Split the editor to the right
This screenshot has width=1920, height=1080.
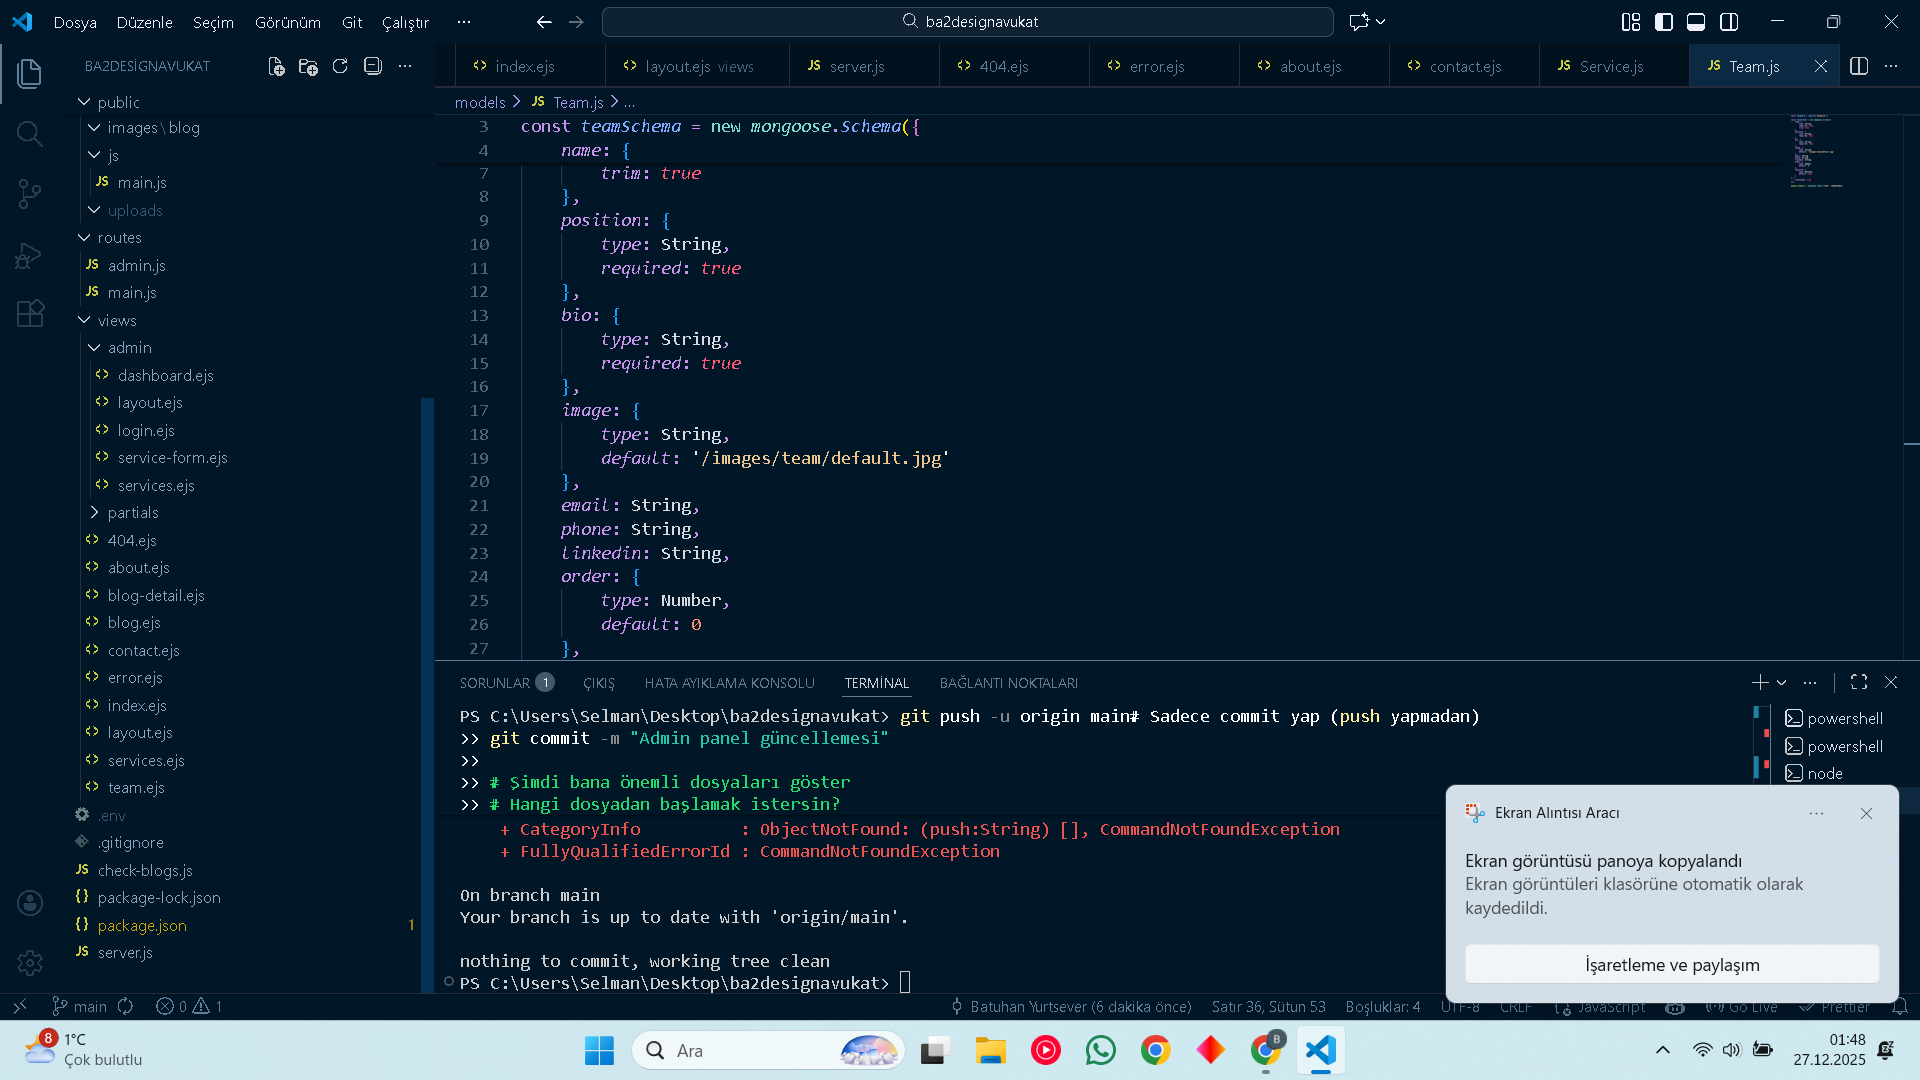(1859, 66)
